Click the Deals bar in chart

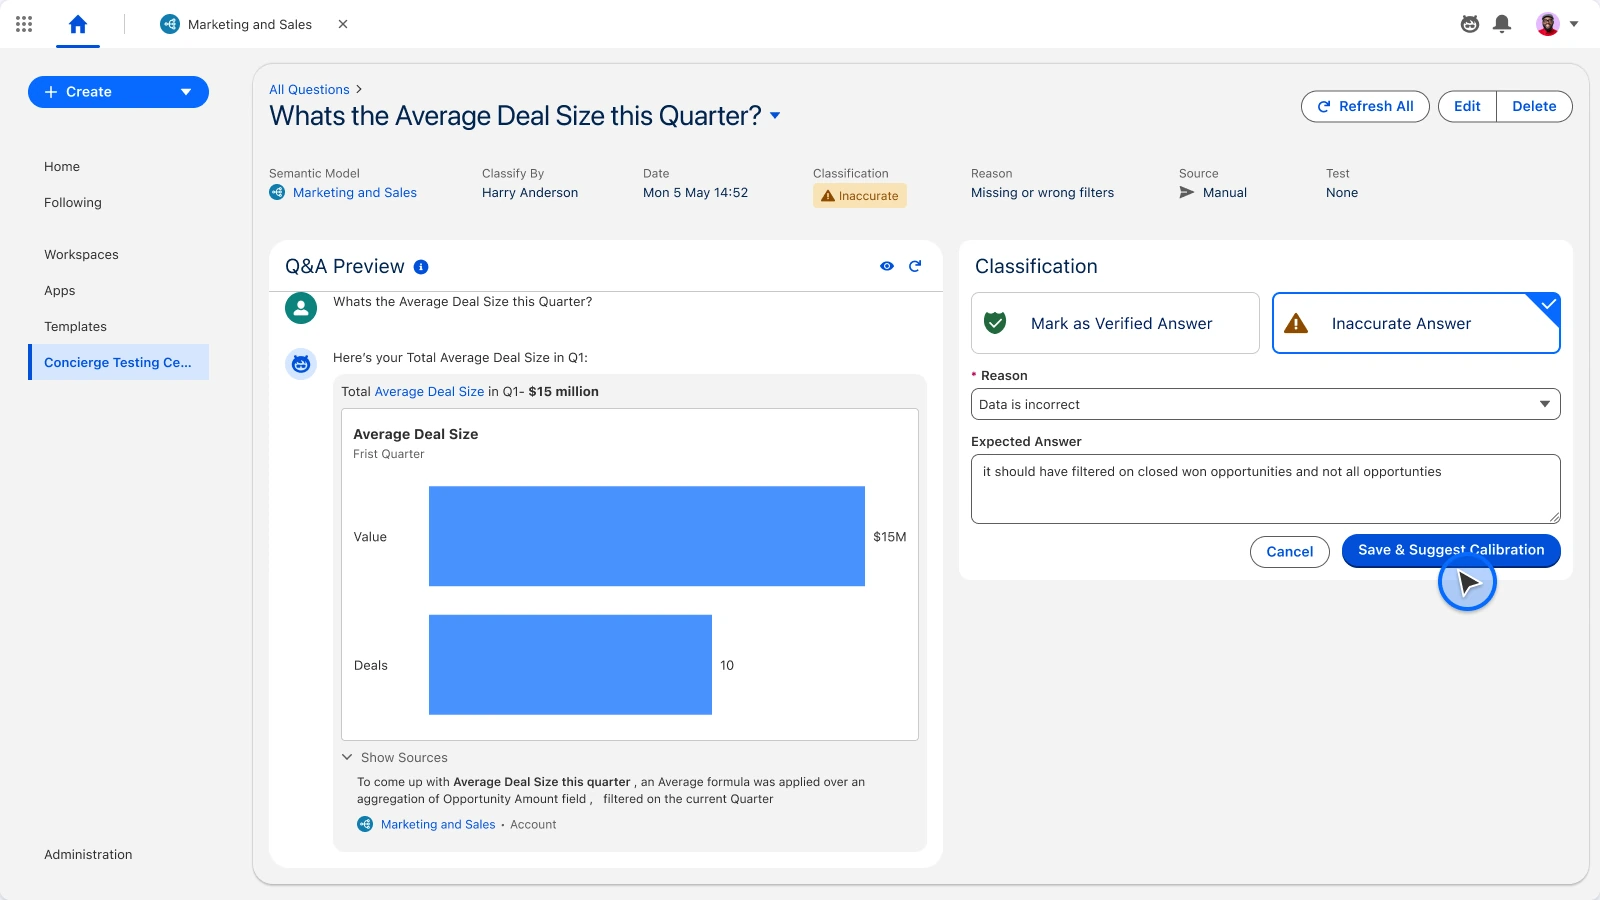point(570,665)
